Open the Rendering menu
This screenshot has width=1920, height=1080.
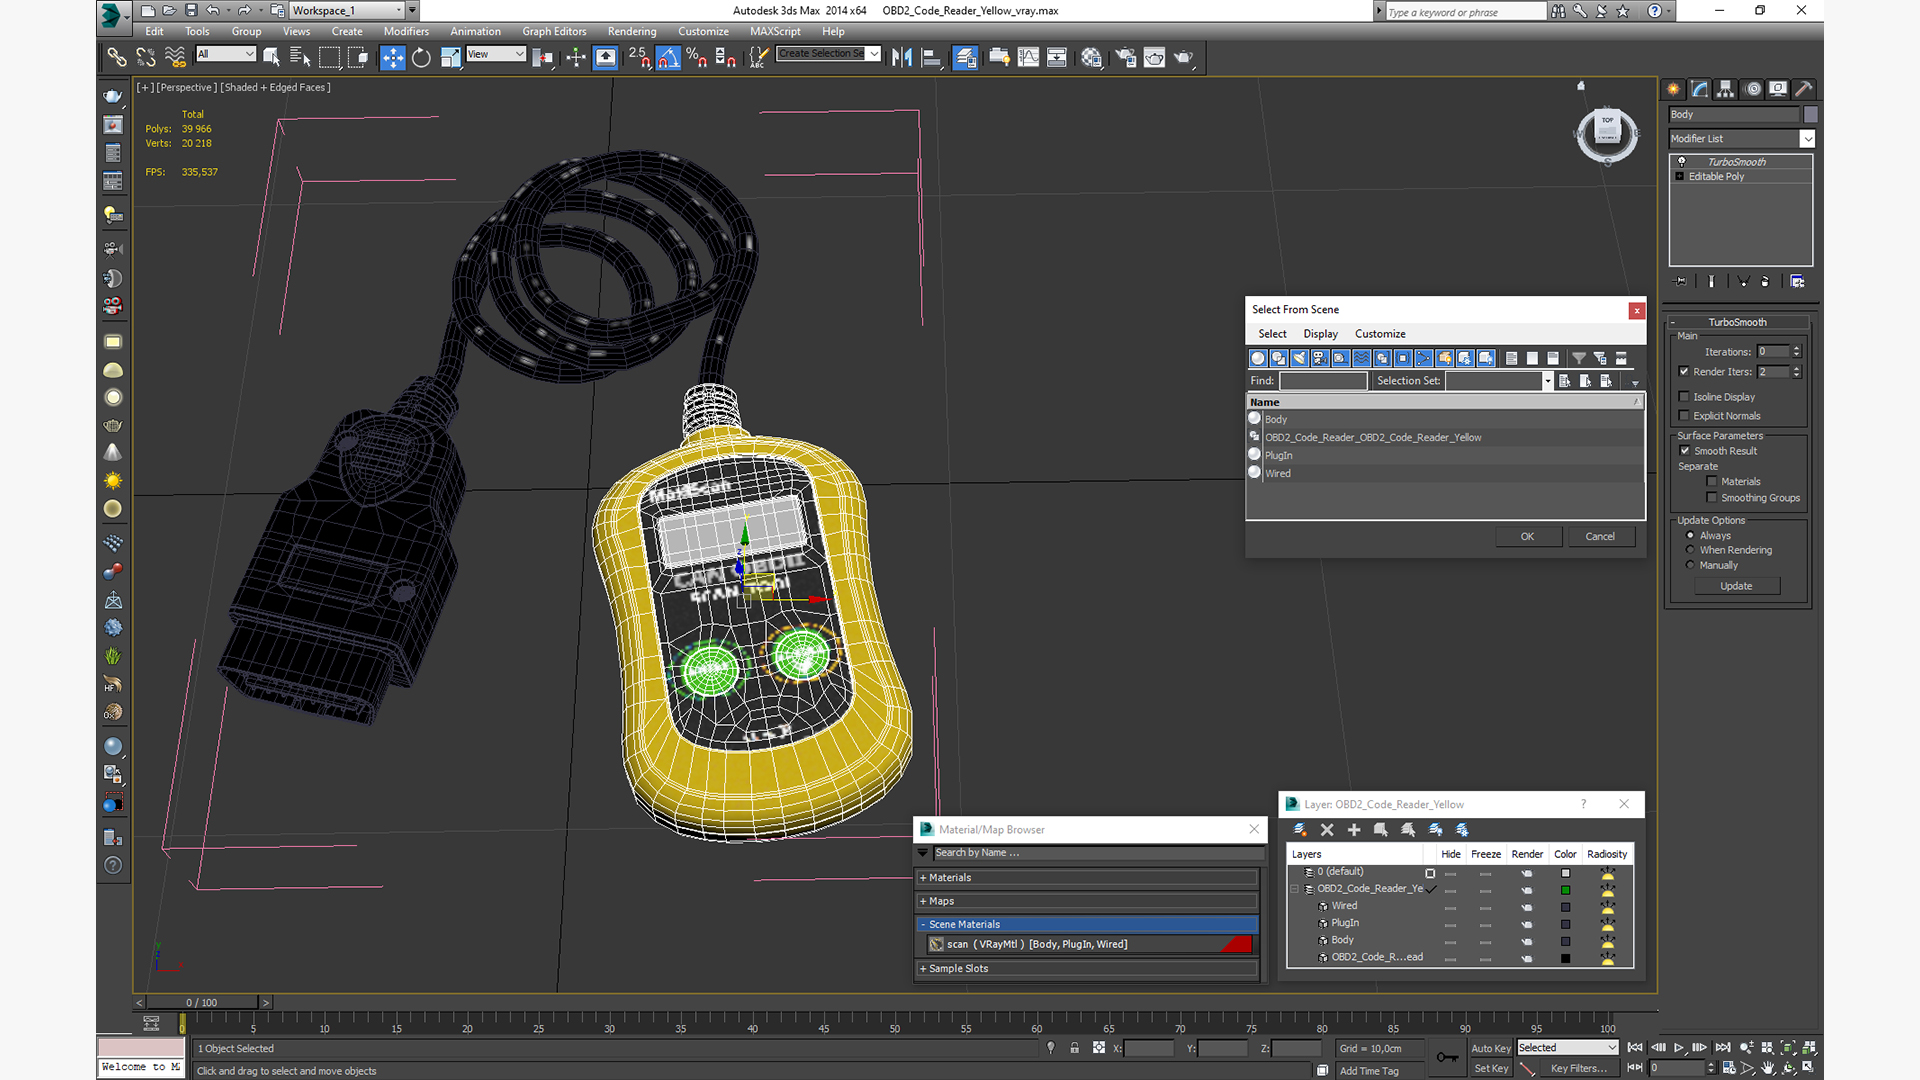pos(632,31)
